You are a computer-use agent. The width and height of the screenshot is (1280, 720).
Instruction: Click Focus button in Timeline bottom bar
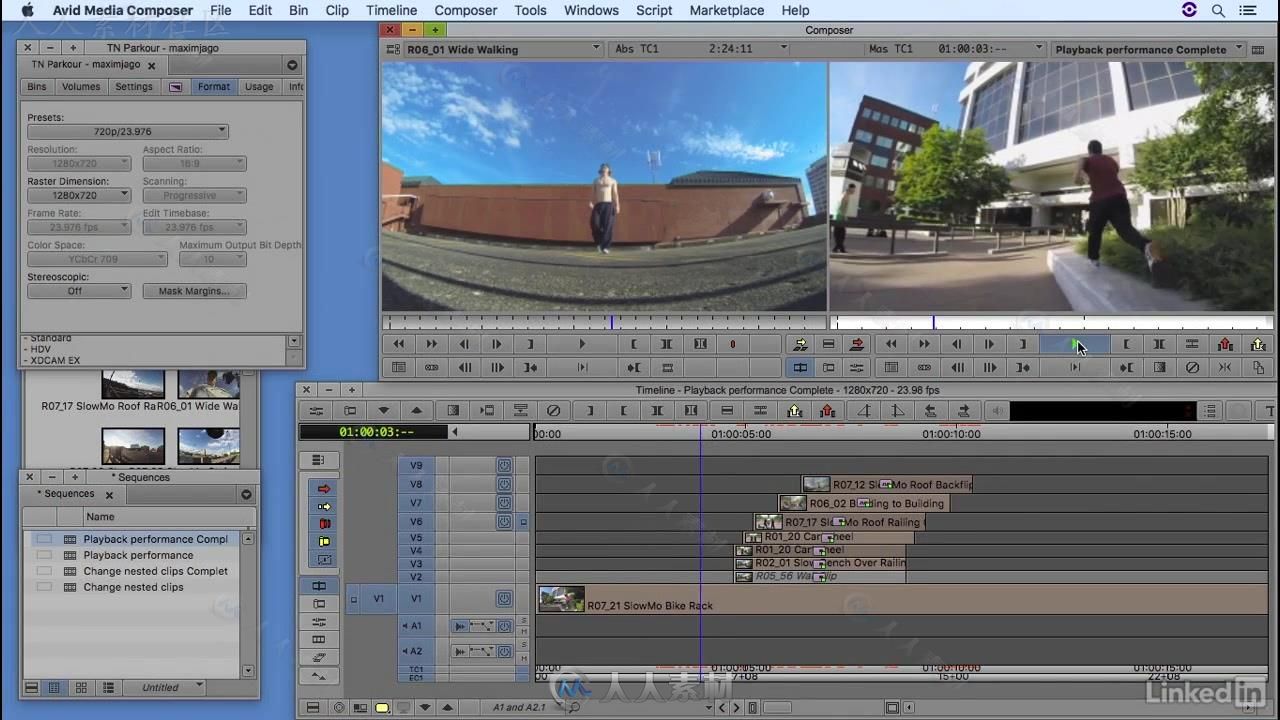click(x=338, y=708)
